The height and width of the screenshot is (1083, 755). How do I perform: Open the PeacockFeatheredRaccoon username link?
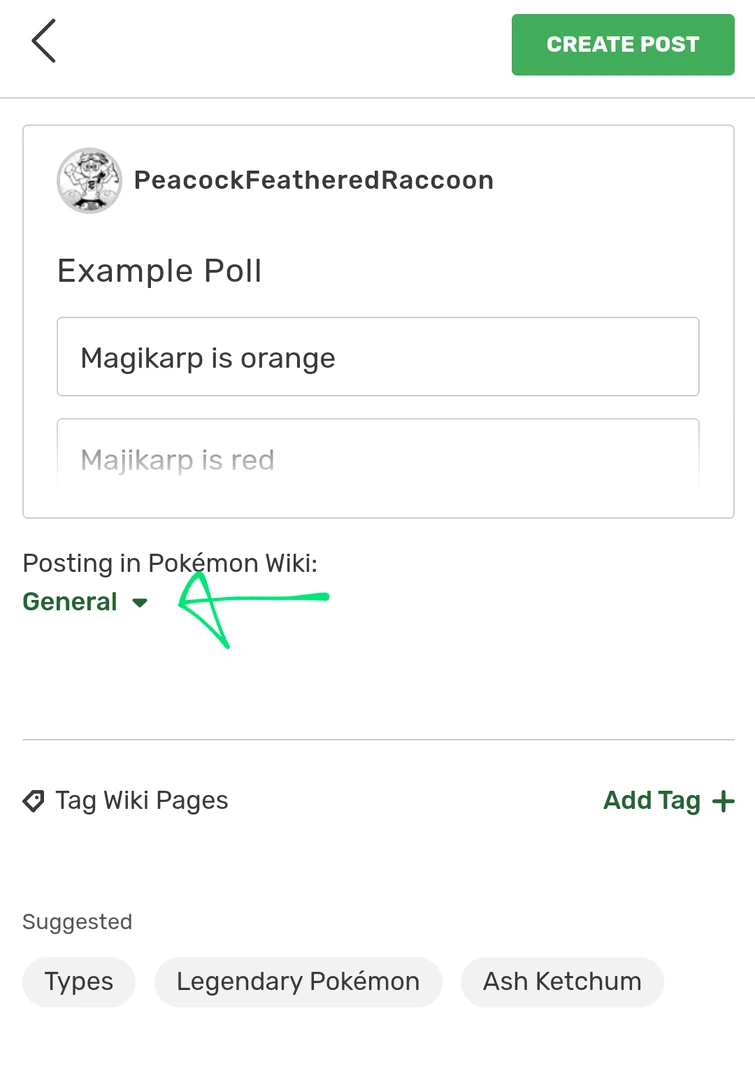pyautogui.click(x=313, y=181)
